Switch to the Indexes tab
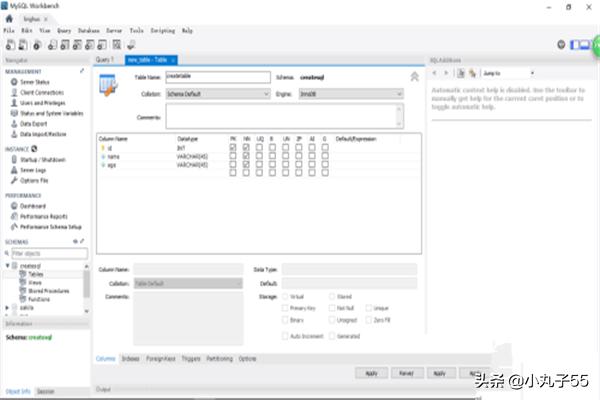Viewport: 600px width, 400px height. coord(130,359)
